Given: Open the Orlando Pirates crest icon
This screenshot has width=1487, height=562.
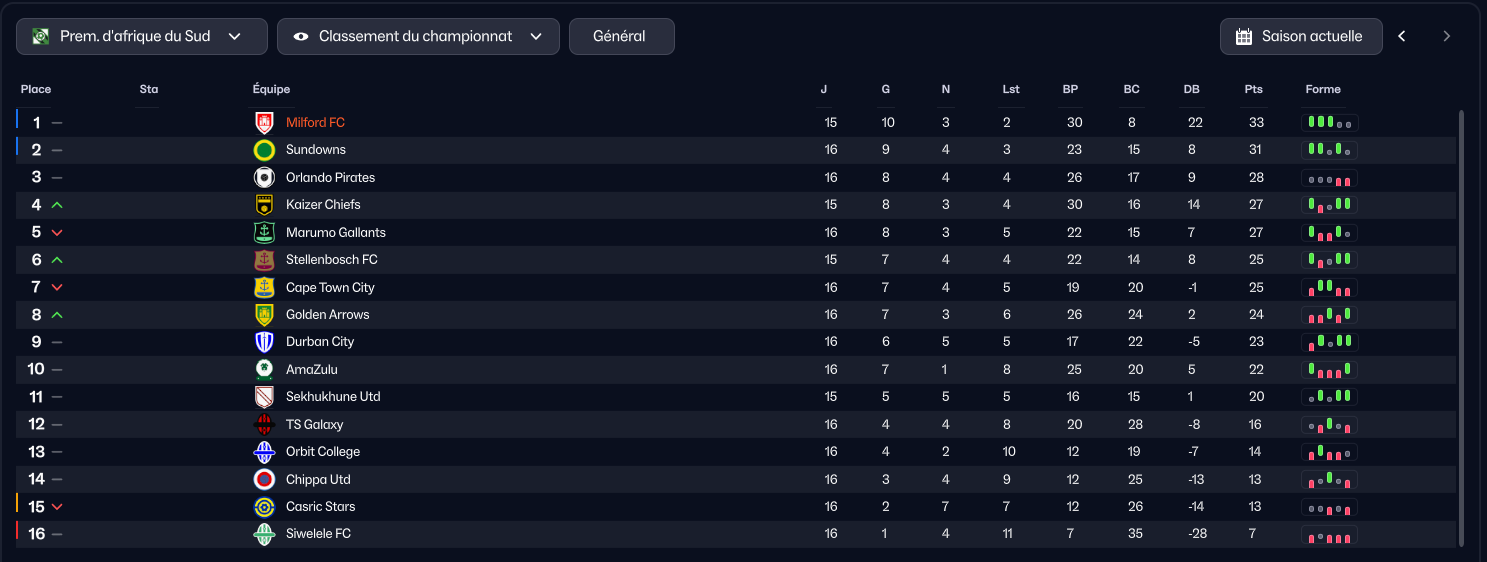Looking at the screenshot, I should pos(264,178).
